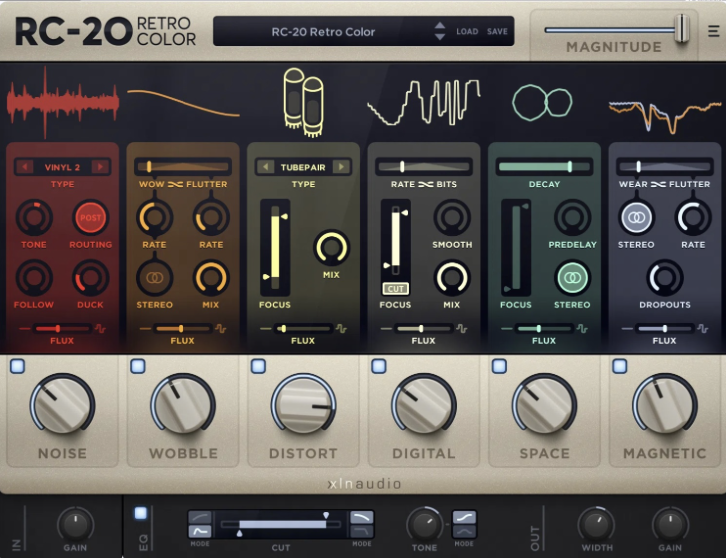Click the Noise waveform icon
This screenshot has width=726, height=558.
[62, 103]
